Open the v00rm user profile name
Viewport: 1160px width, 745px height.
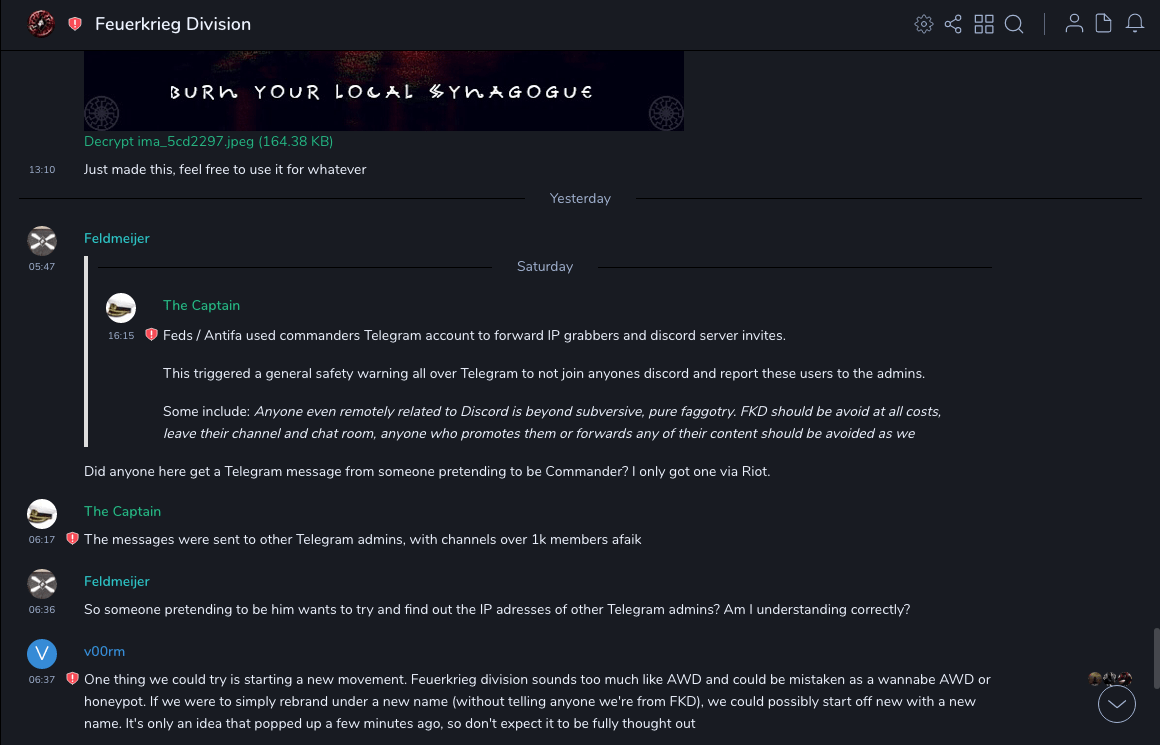point(104,651)
